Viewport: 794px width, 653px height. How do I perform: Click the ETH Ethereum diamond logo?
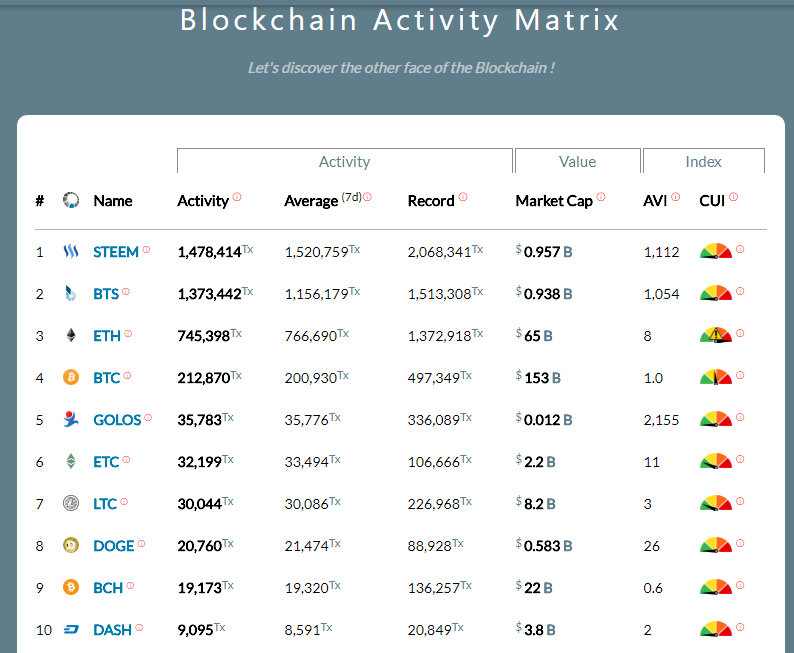pyautogui.click(x=71, y=335)
